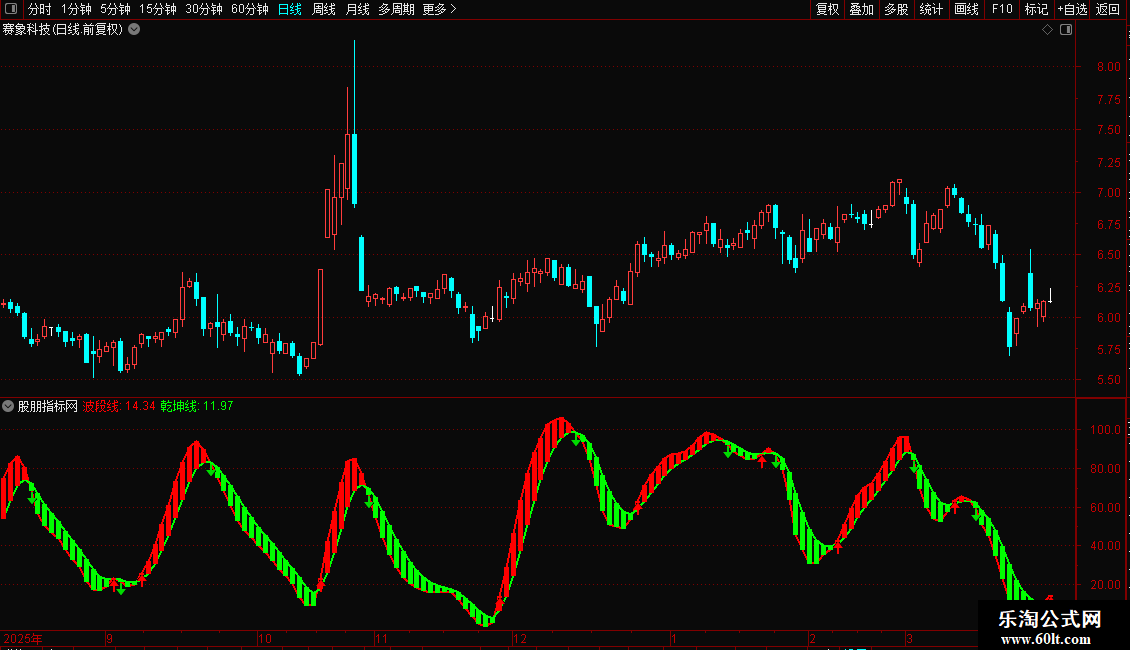Open F10 company info
The height and width of the screenshot is (650, 1130).
[1002, 9]
